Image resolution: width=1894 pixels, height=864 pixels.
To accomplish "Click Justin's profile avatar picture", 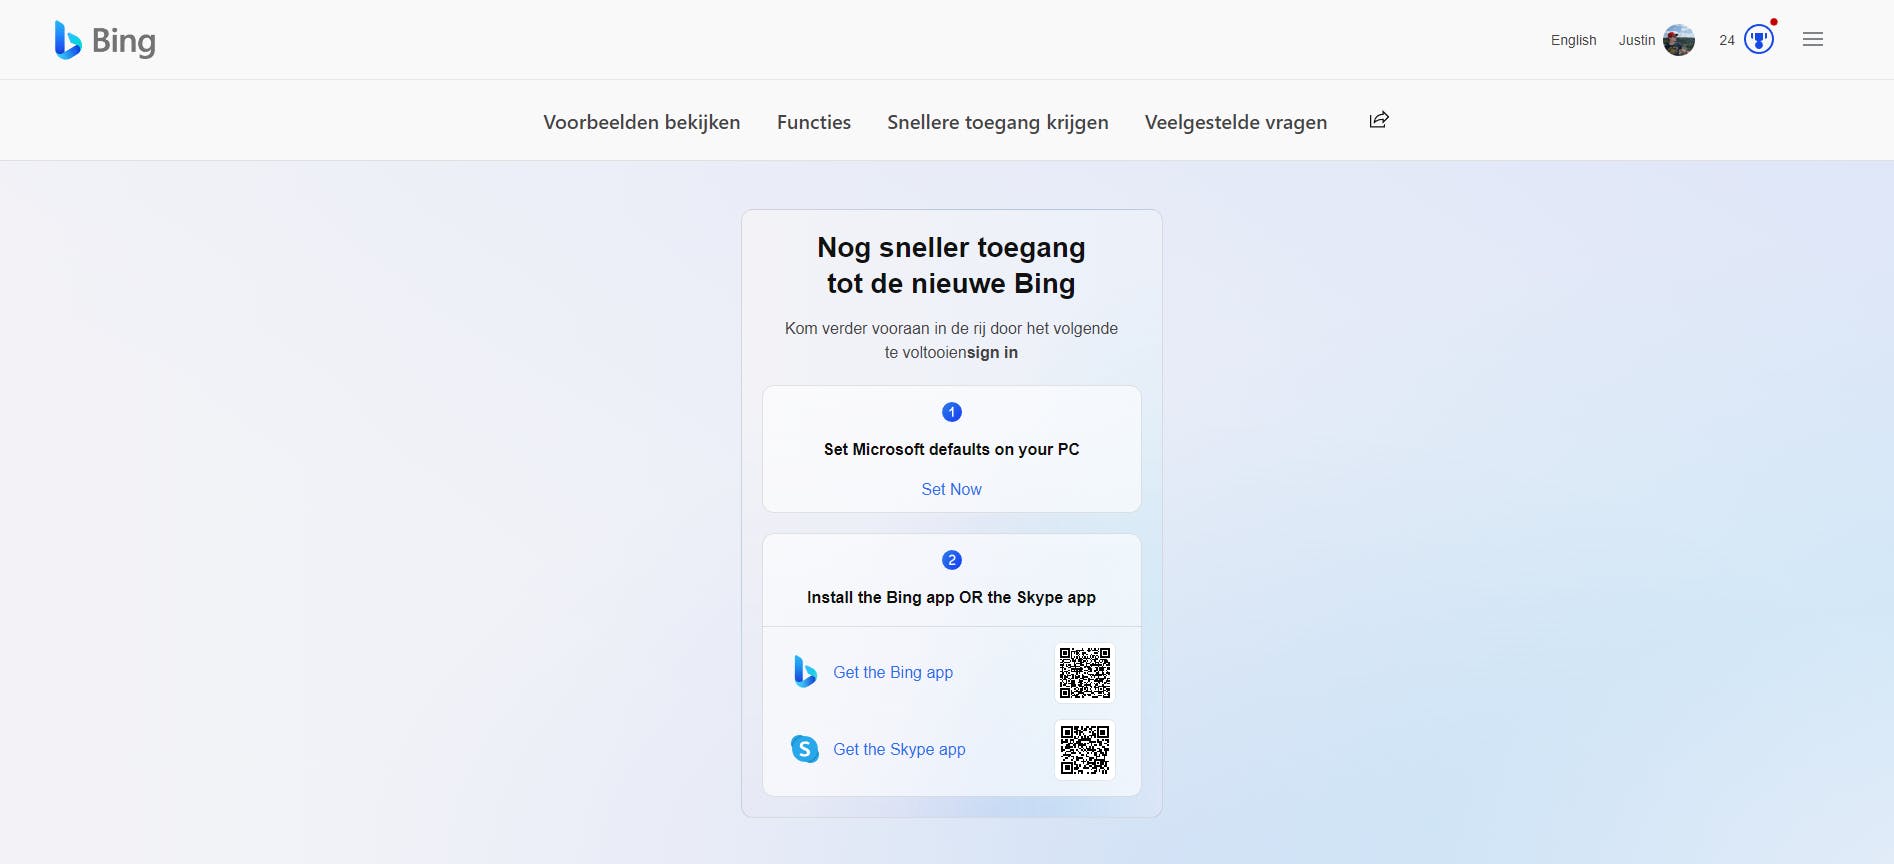I will 1679,40.
